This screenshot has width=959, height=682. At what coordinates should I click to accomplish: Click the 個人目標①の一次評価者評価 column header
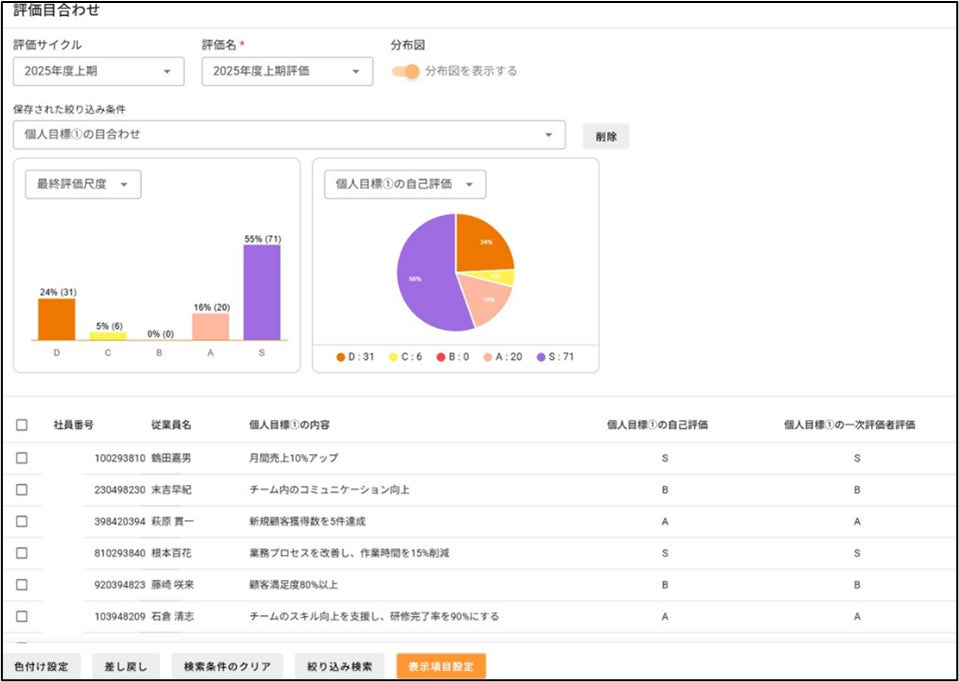click(850, 424)
